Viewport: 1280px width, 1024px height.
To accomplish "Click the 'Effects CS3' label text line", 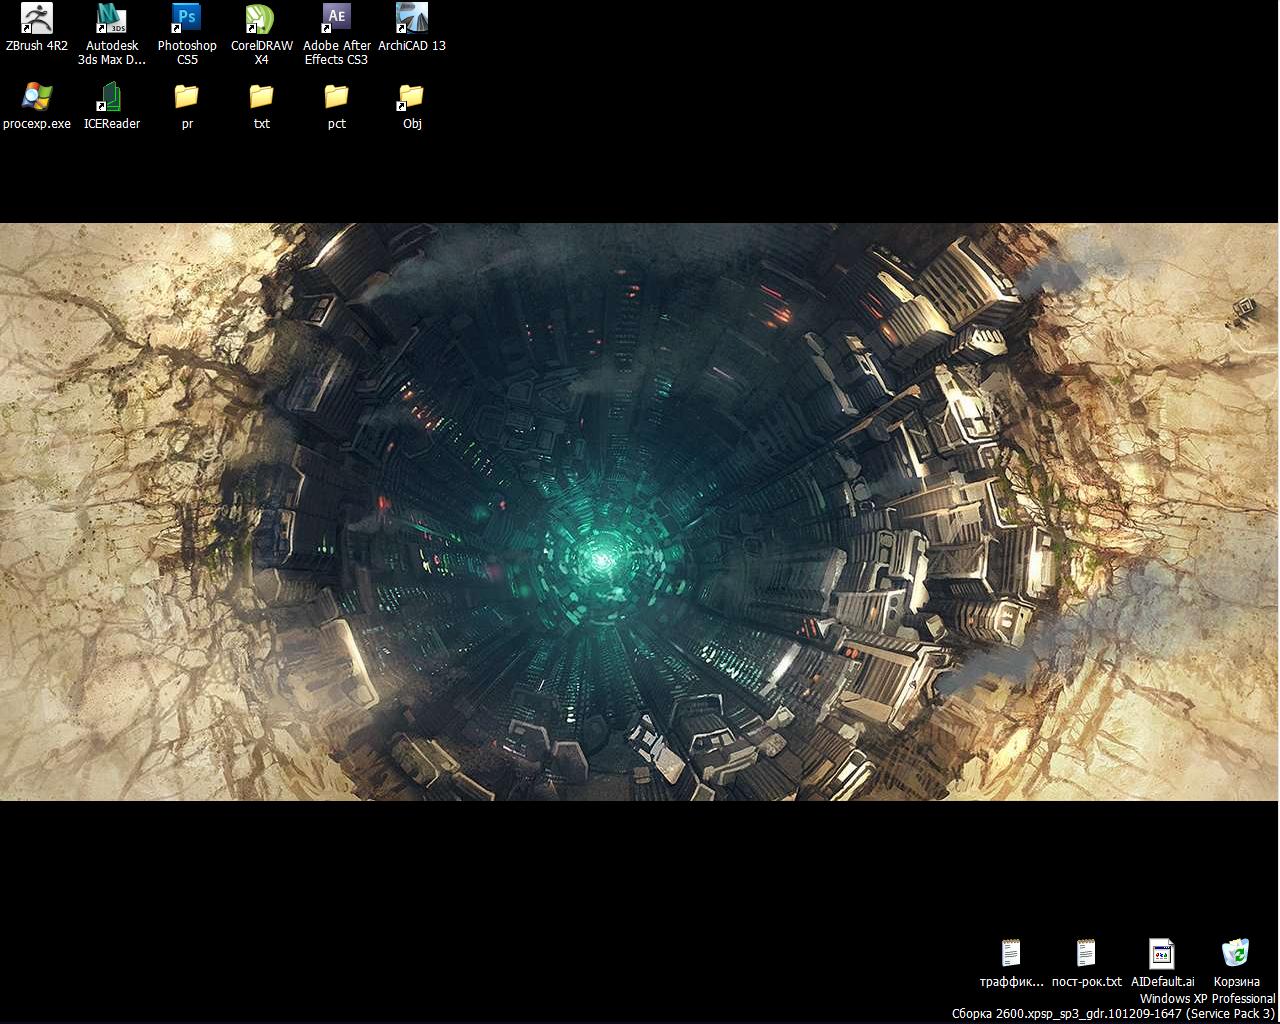I will (x=336, y=60).
